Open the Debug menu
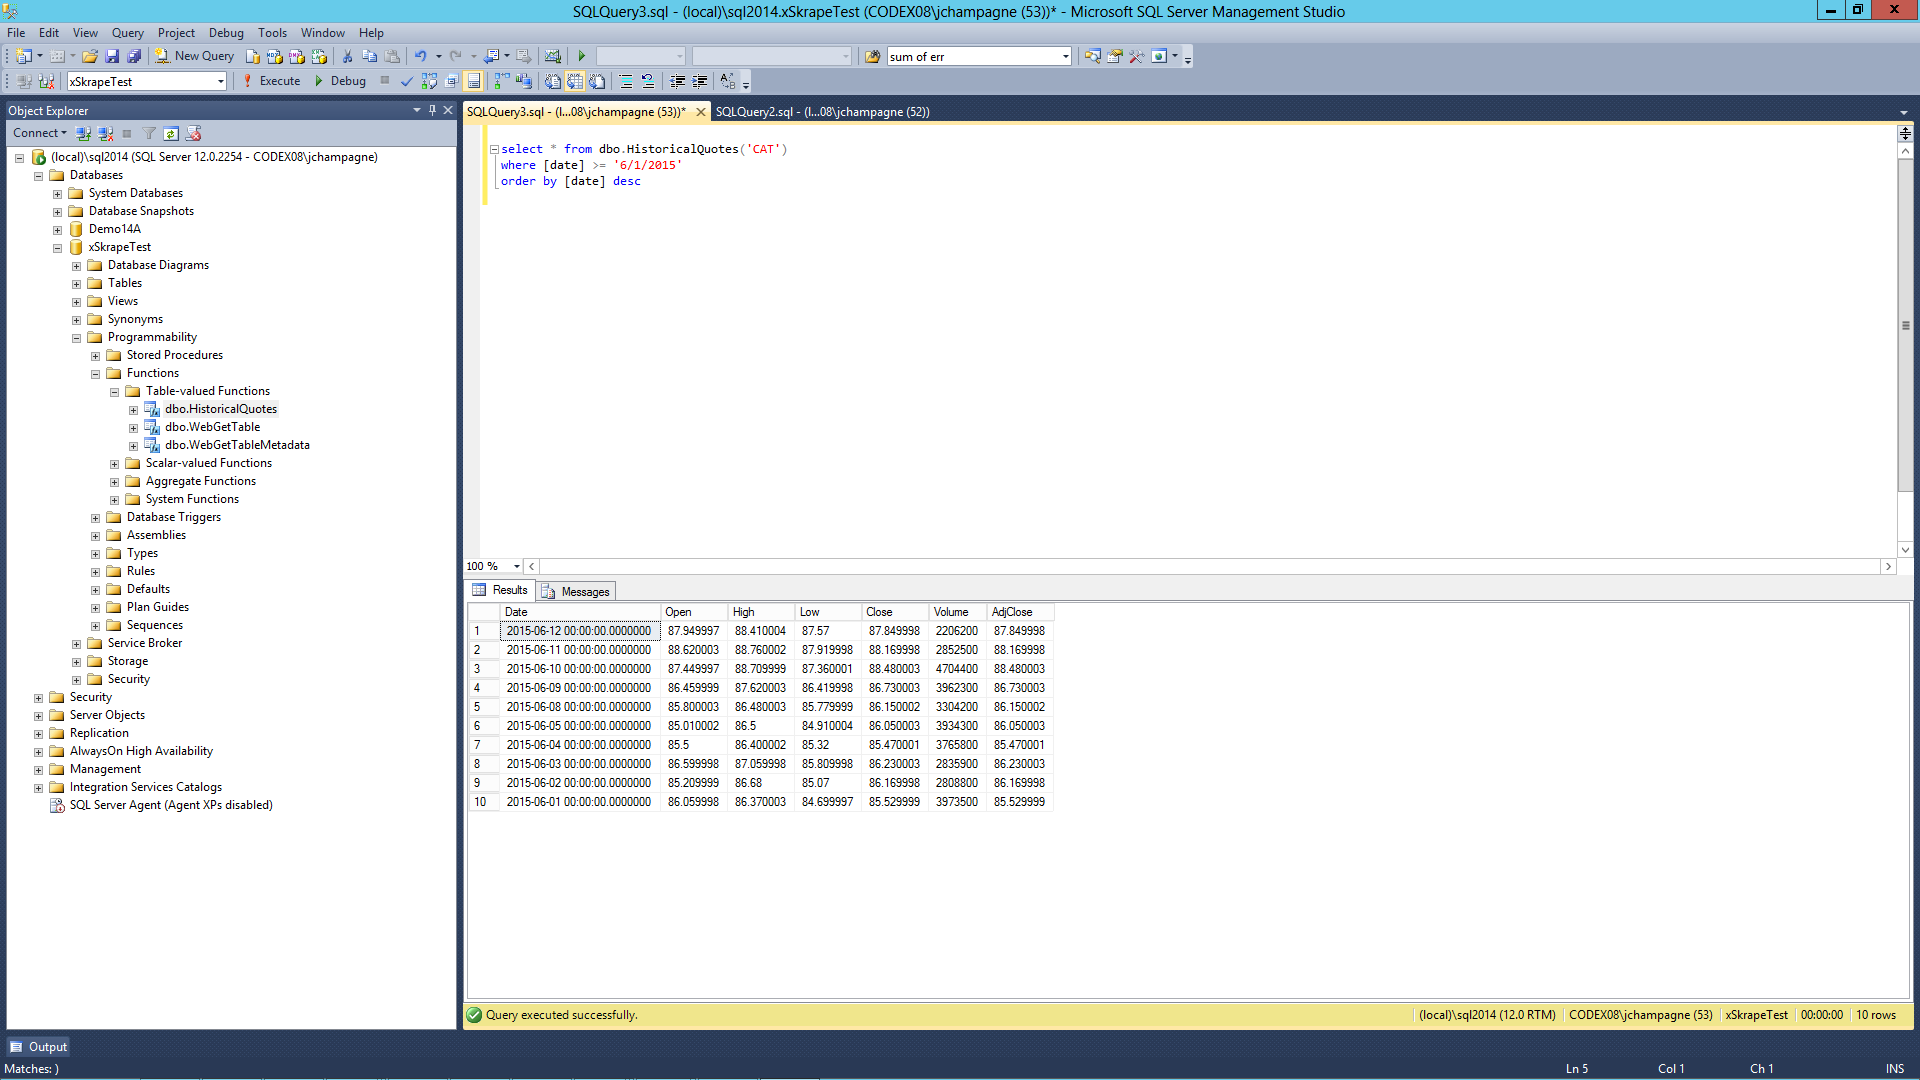 tap(226, 32)
